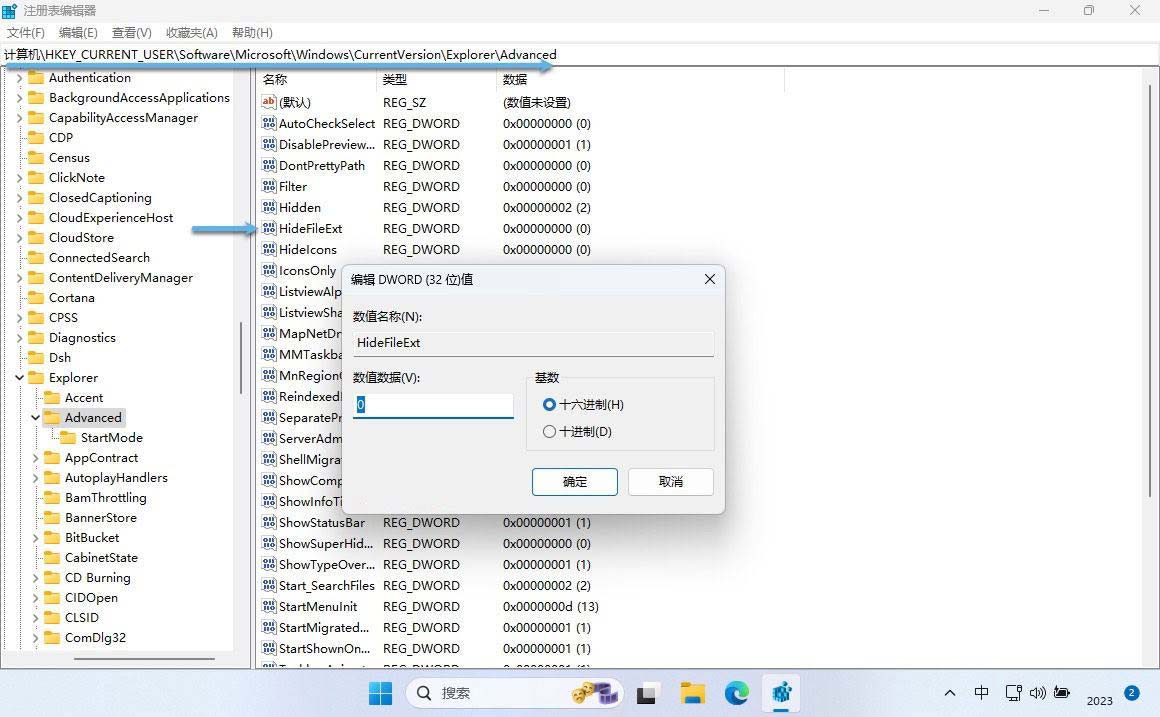Click the ShowStatusBar value icon
This screenshot has width=1160, height=717.
pyautogui.click(x=267, y=522)
